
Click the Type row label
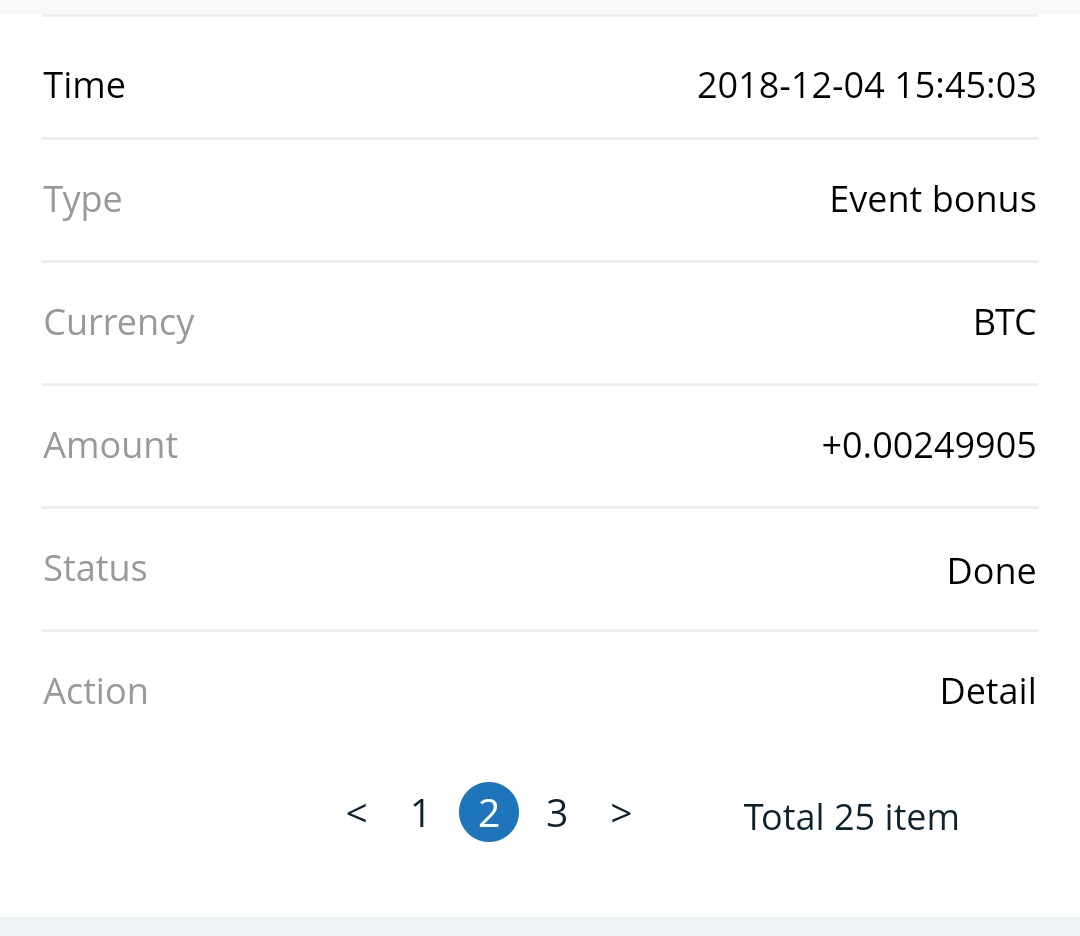(83, 201)
